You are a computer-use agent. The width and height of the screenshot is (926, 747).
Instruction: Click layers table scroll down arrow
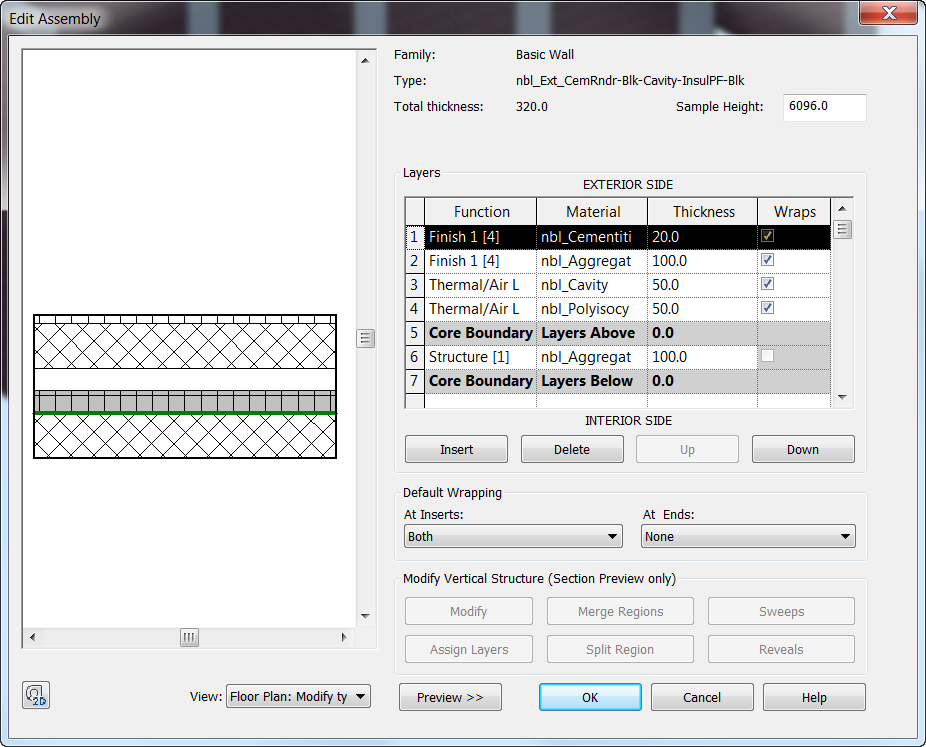click(x=842, y=397)
